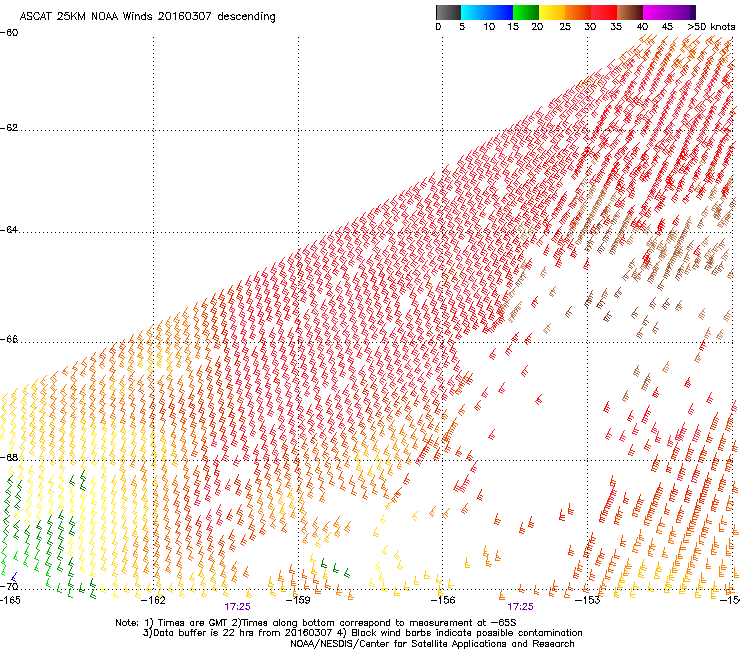Click the purple 45-50 knots legend segment
Viewport: 740px width, 650px height.
pos(680,12)
